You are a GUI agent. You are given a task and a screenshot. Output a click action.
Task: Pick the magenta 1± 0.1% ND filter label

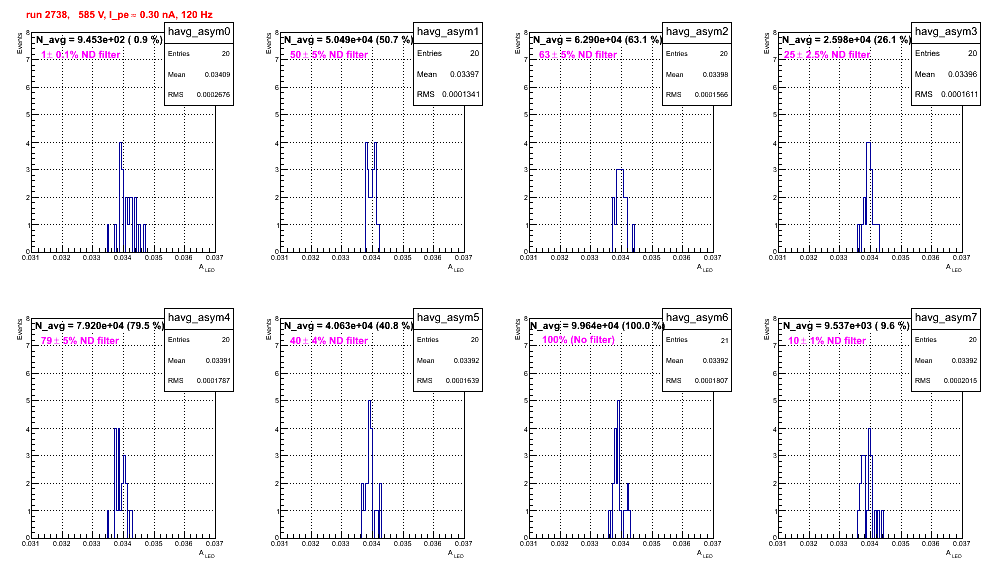pos(81,55)
